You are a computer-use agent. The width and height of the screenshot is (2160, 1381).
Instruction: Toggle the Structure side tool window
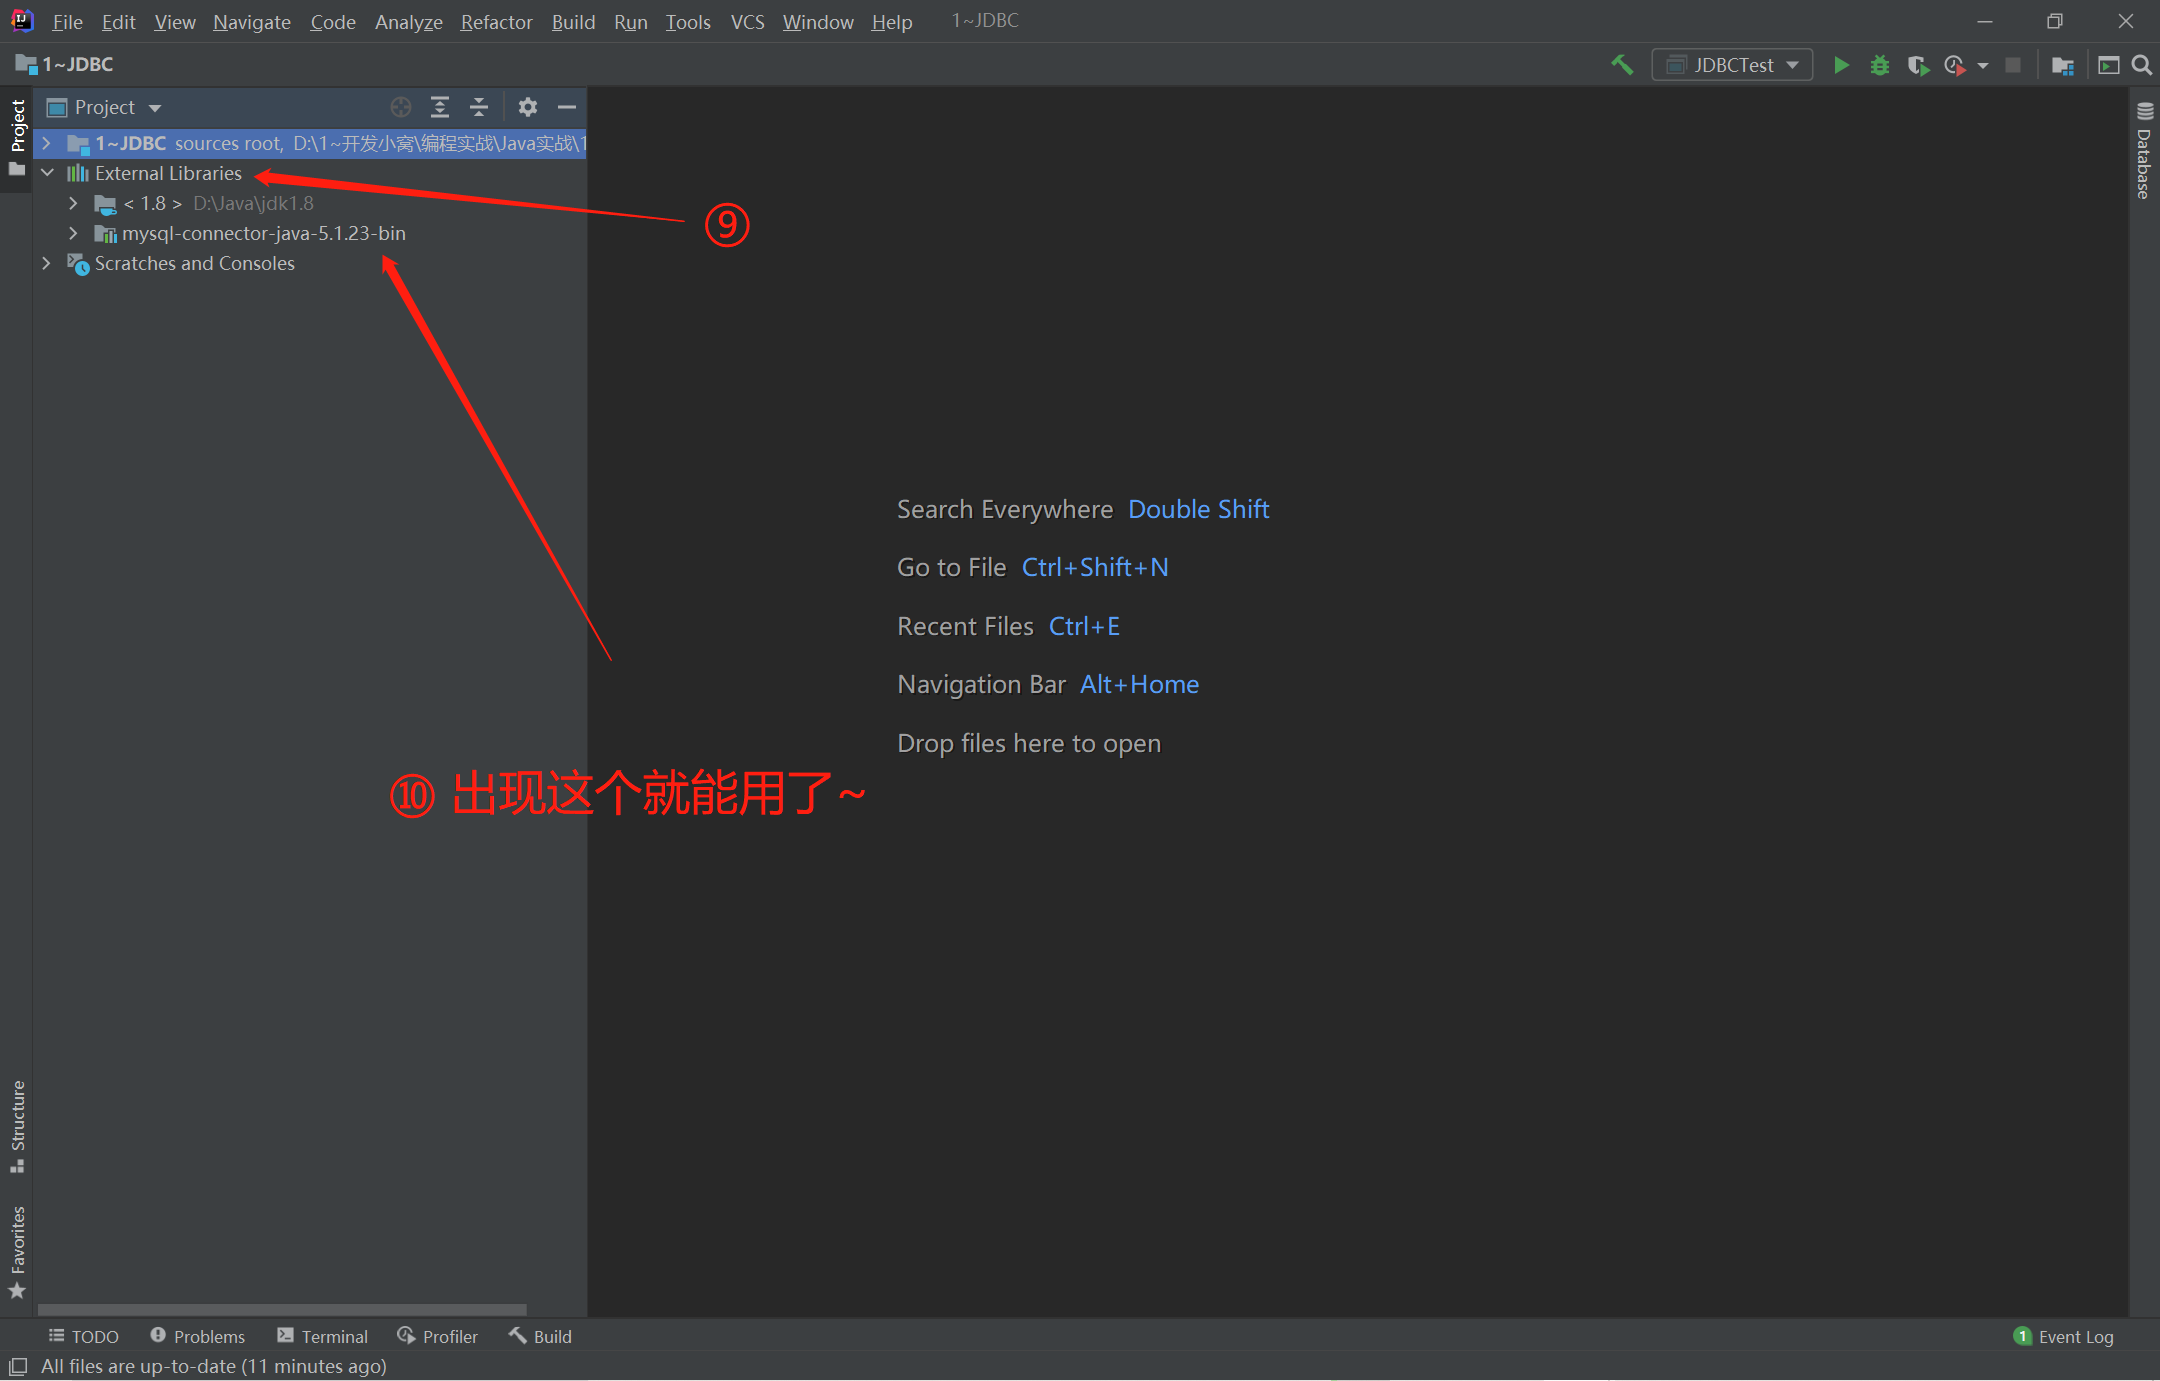[x=17, y=1125]
